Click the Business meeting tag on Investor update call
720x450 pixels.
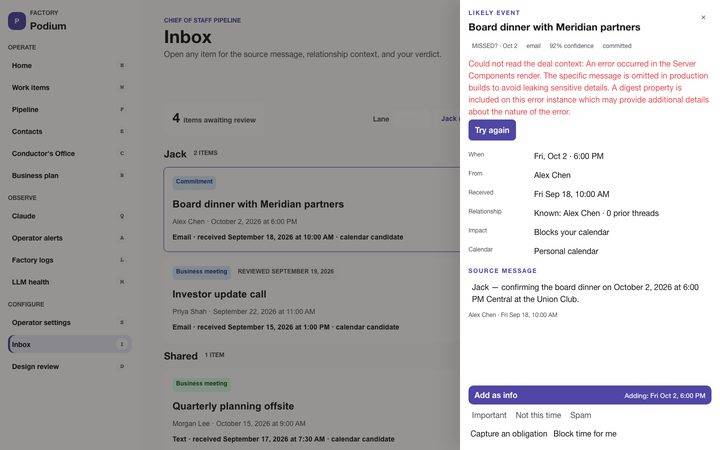point(202,272)
